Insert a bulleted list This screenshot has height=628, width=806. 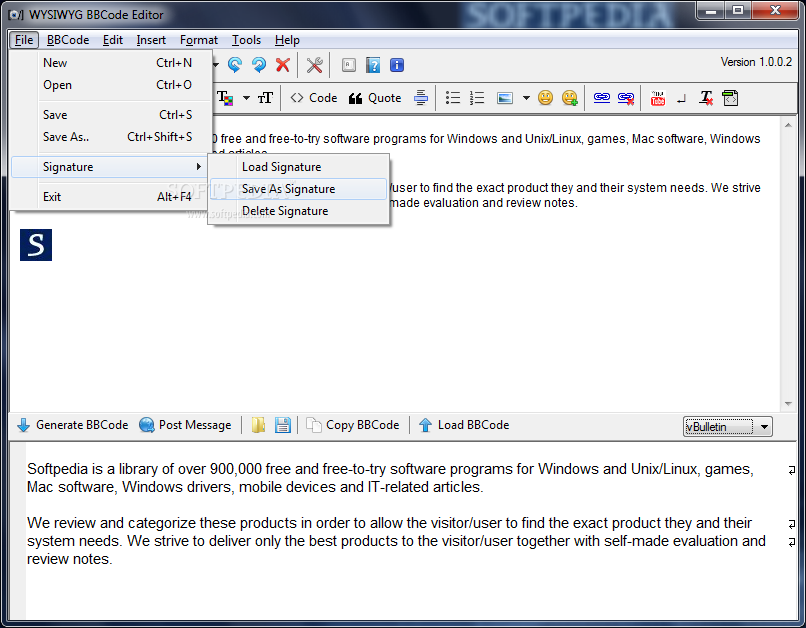click(452, 98)
